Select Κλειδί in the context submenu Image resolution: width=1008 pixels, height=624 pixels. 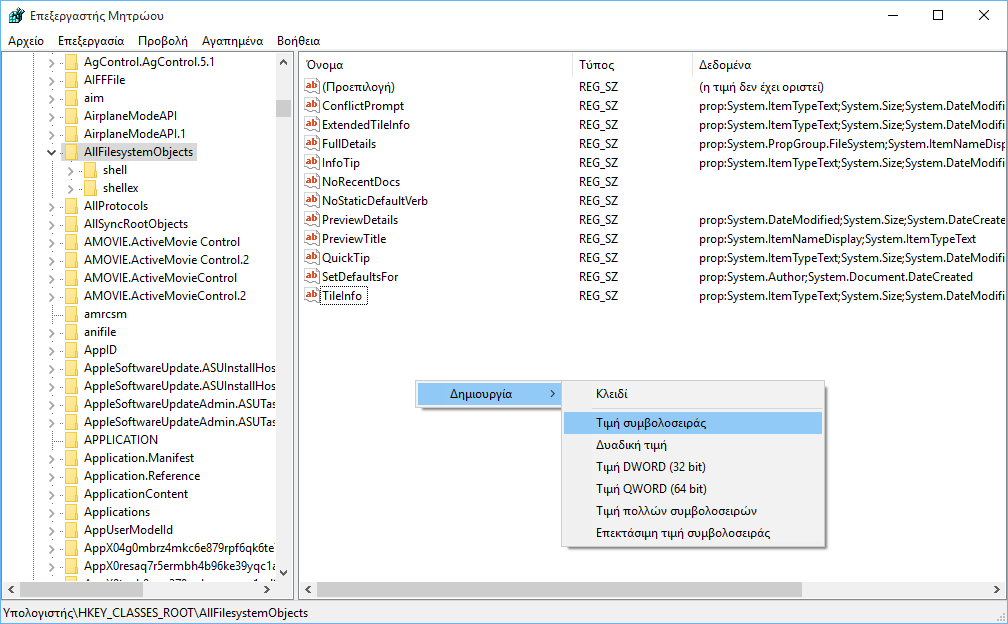[611, 394]
